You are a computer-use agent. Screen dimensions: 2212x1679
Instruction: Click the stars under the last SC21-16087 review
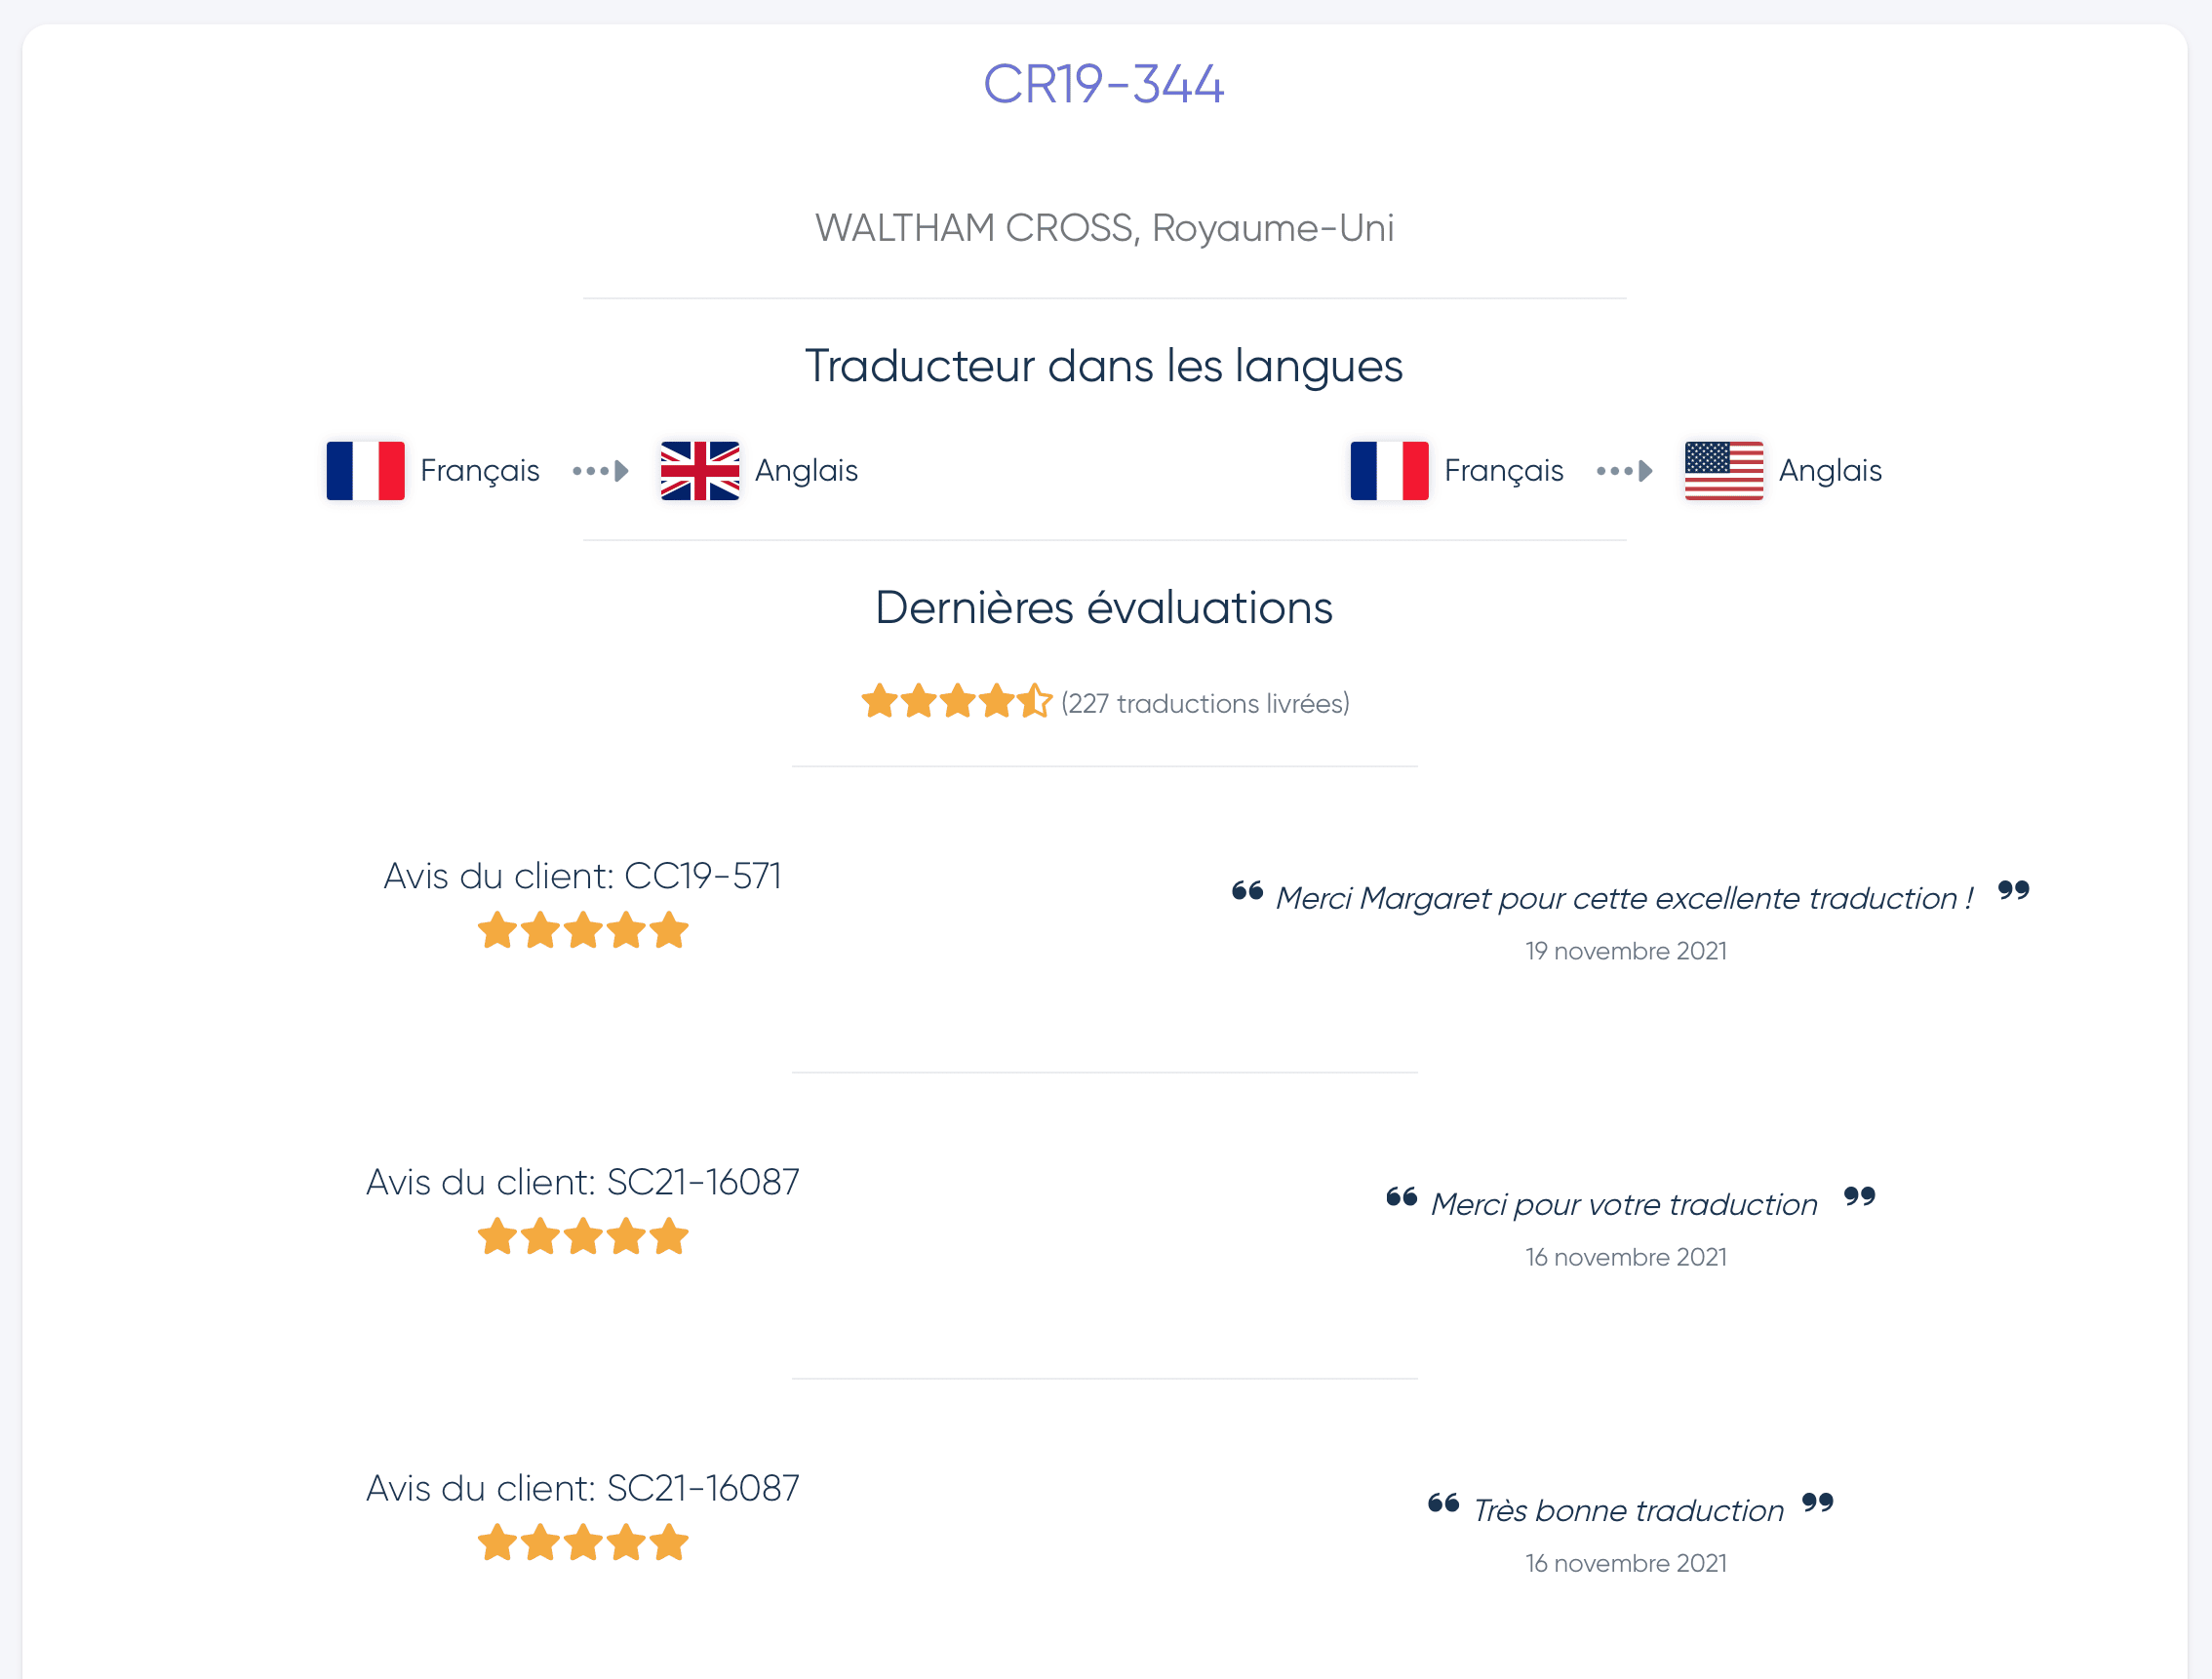click(x=583, y=1543)
